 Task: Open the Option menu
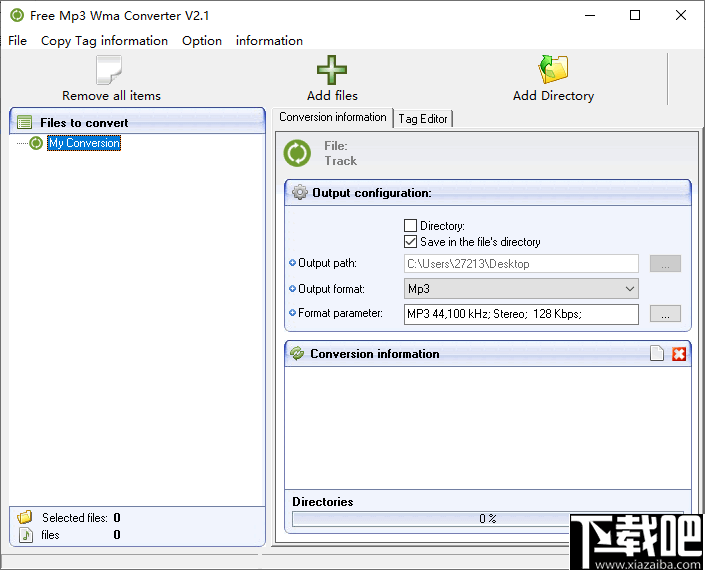point(202,40)
